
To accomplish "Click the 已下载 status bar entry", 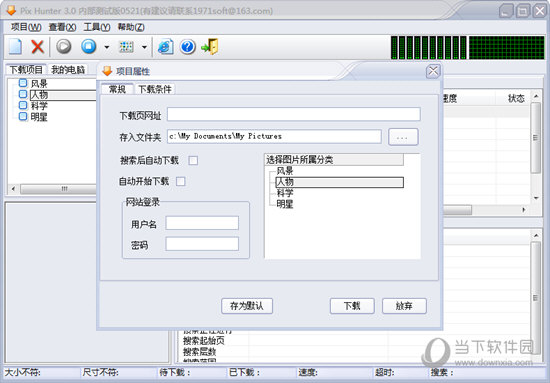I will click(x=244, y=372).
